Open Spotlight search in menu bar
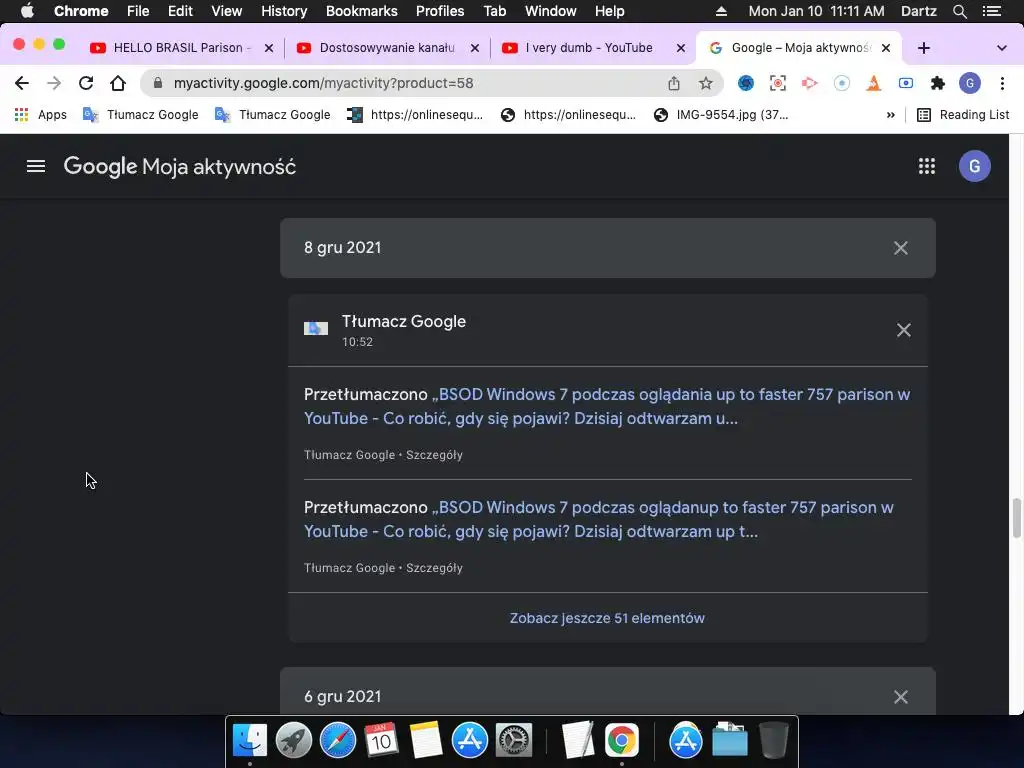The width and height of the screenshot is (1024, 768). coord(959,11)
